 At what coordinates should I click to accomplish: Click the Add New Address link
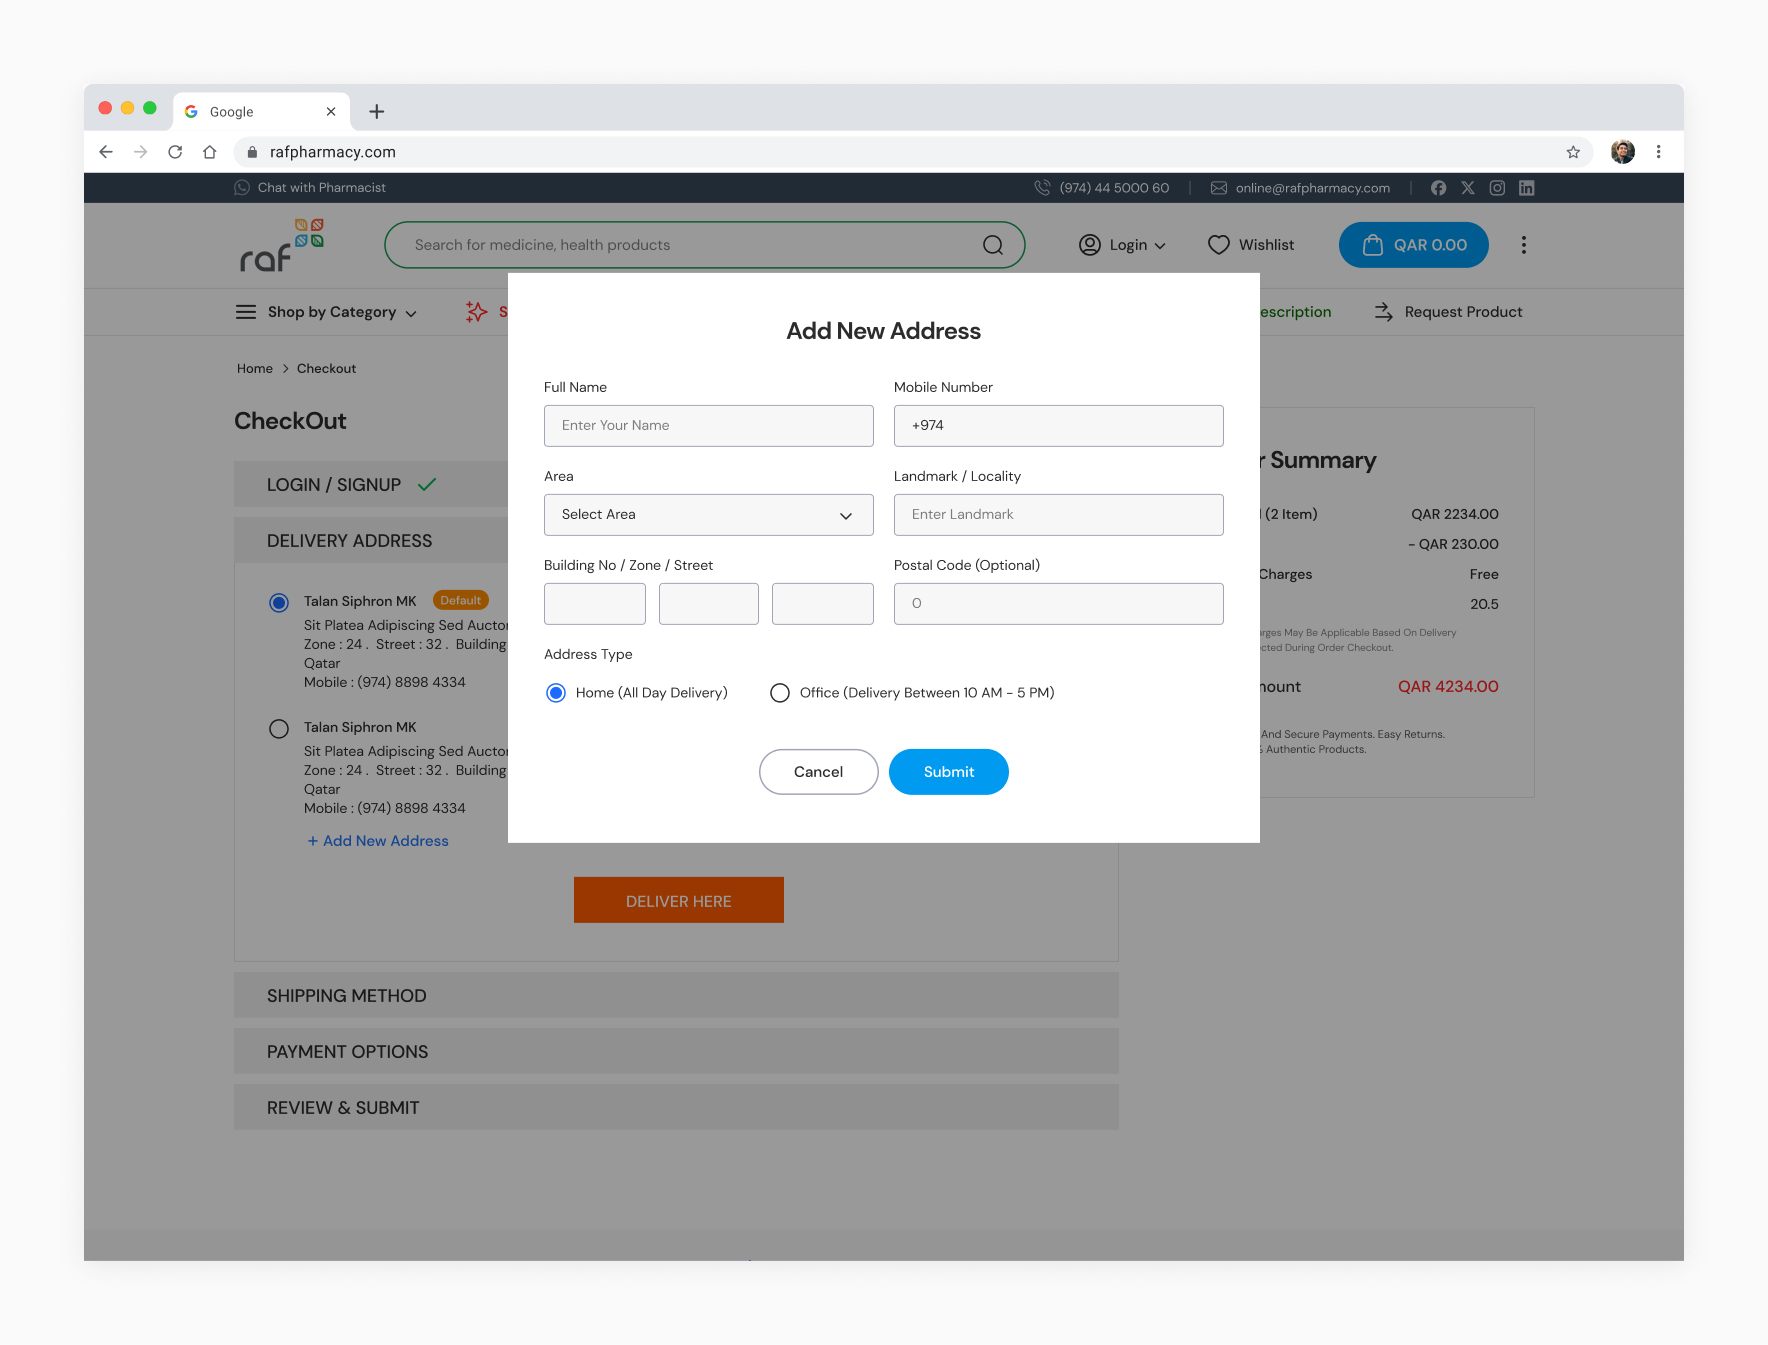377,840
